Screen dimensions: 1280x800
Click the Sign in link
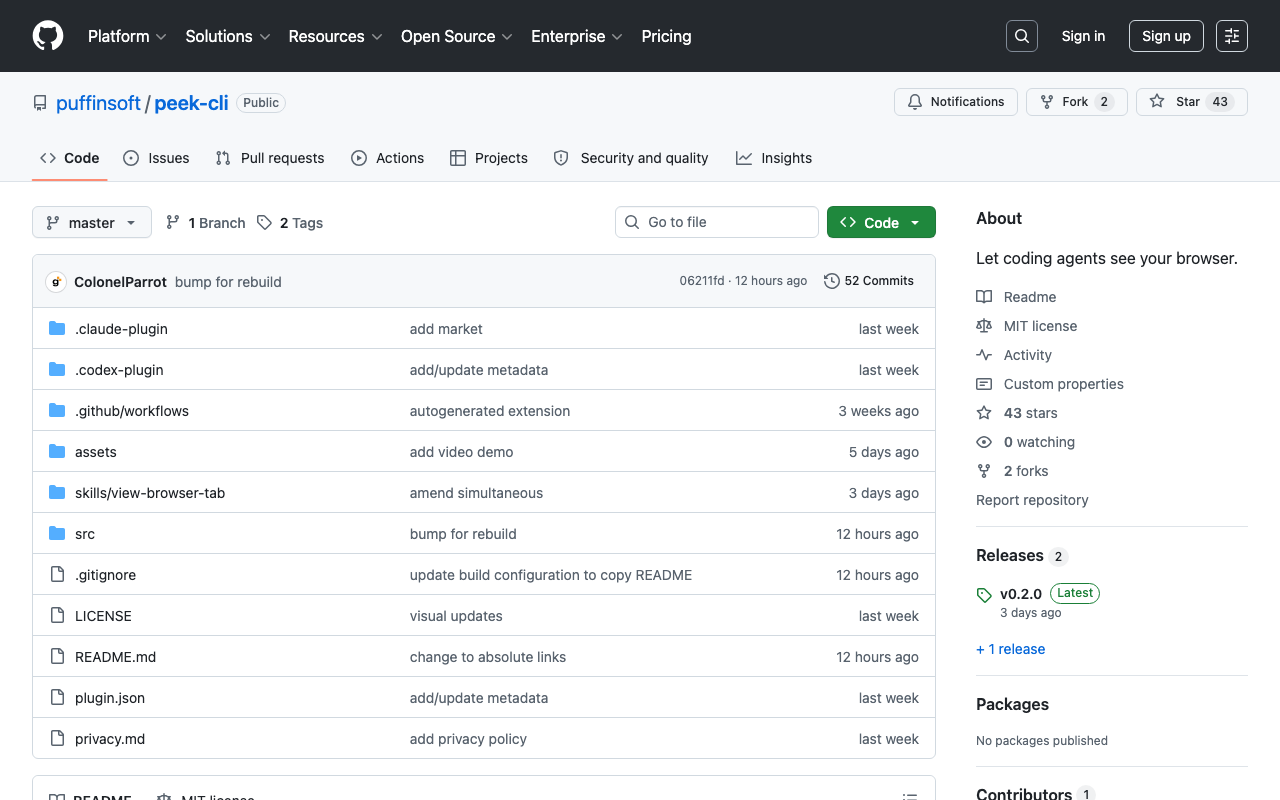(x=1083, y=36)
